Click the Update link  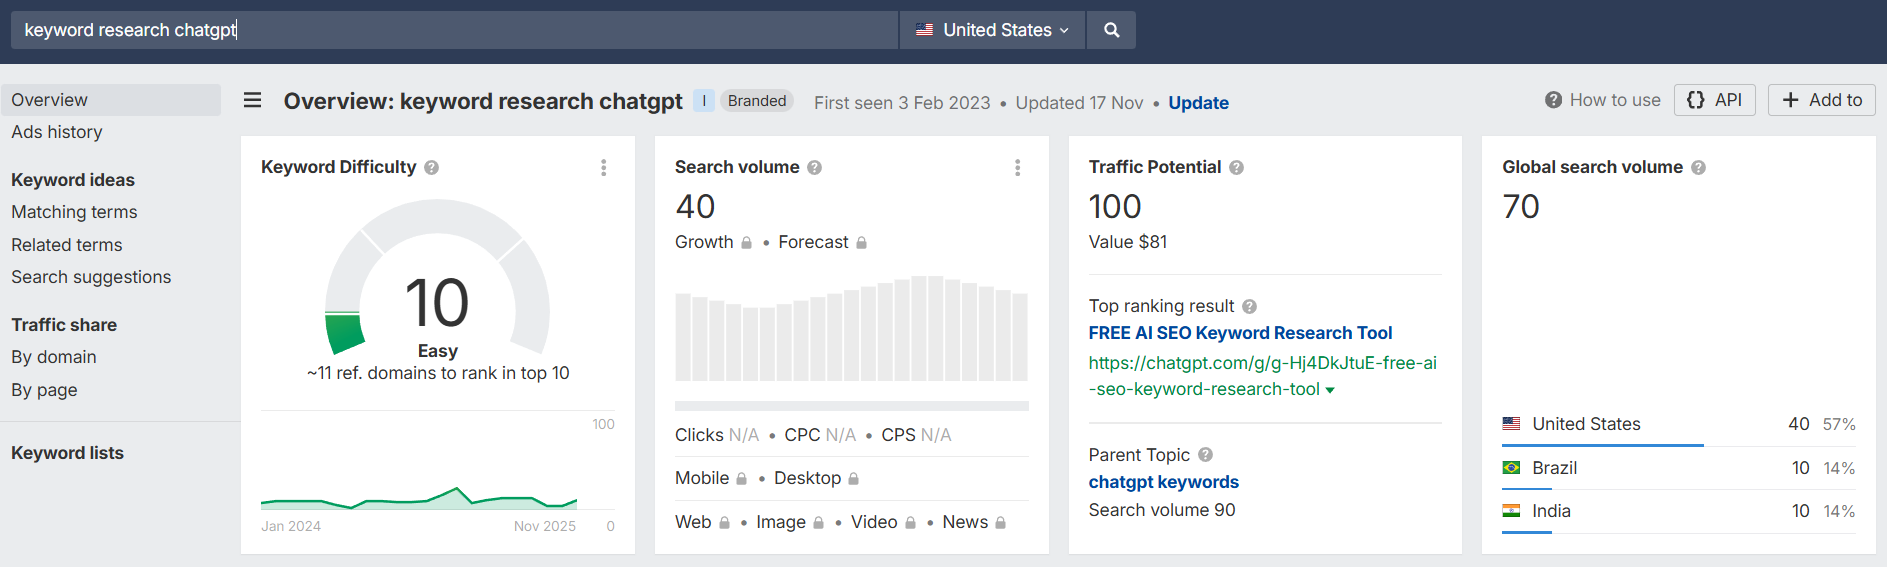click(x=1198, y=103)
